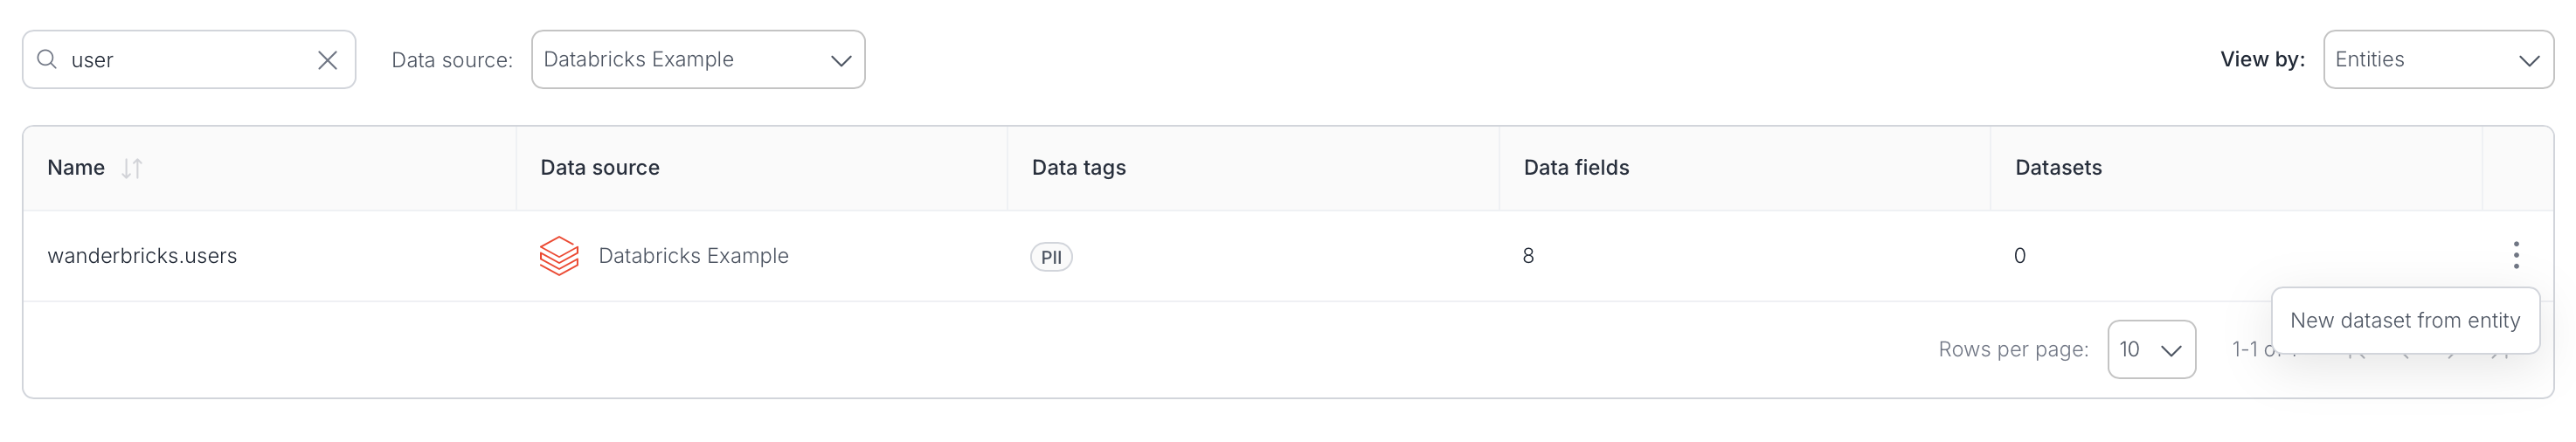
Task: Click the Databricks Example text in the row
Action: (693, 256)
